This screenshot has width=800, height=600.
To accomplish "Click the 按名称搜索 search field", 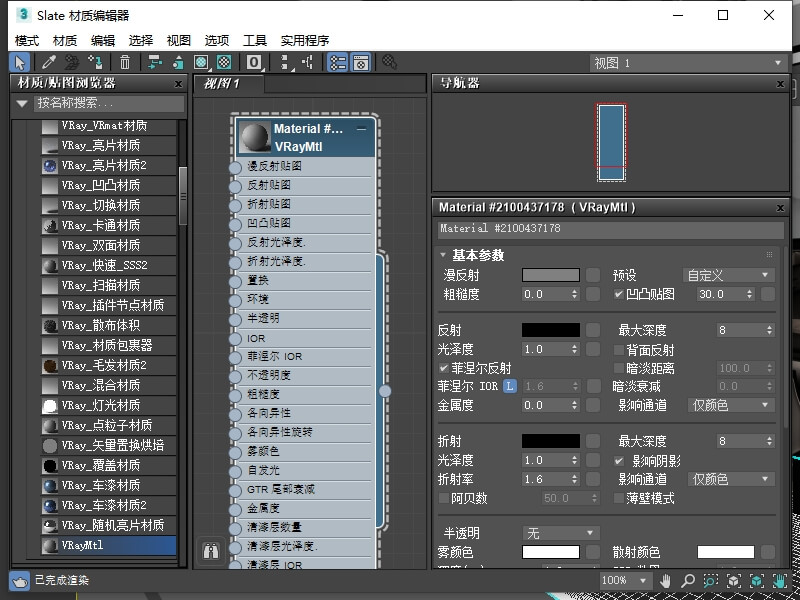I will tap(109, 104).
